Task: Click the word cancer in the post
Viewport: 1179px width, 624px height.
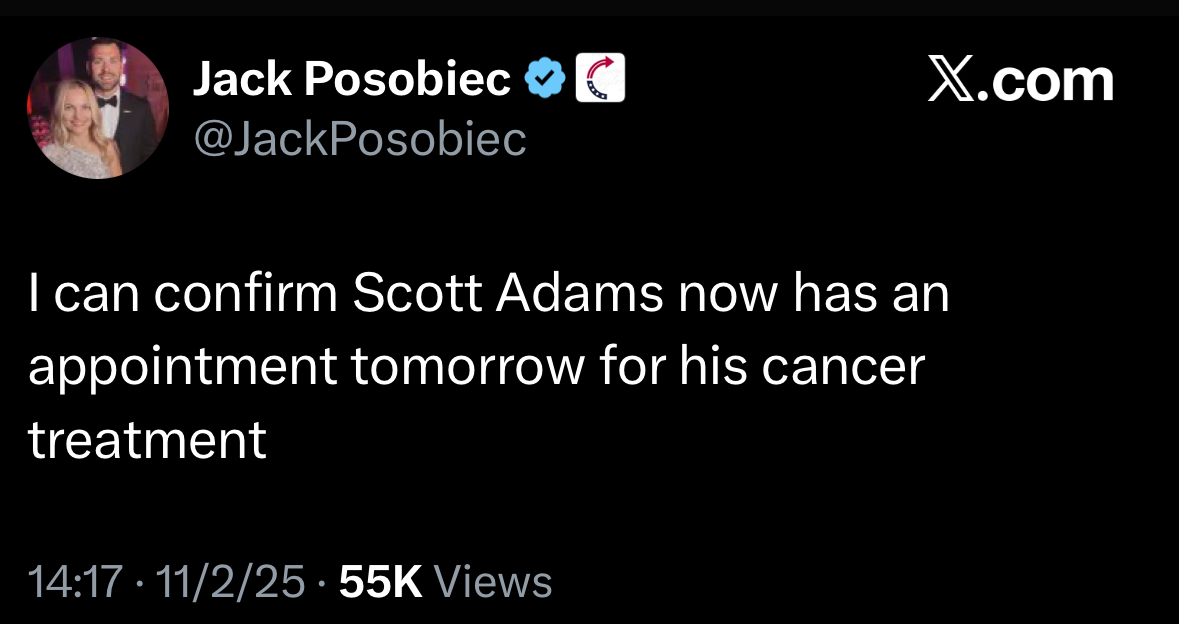Action: (843, 368)
